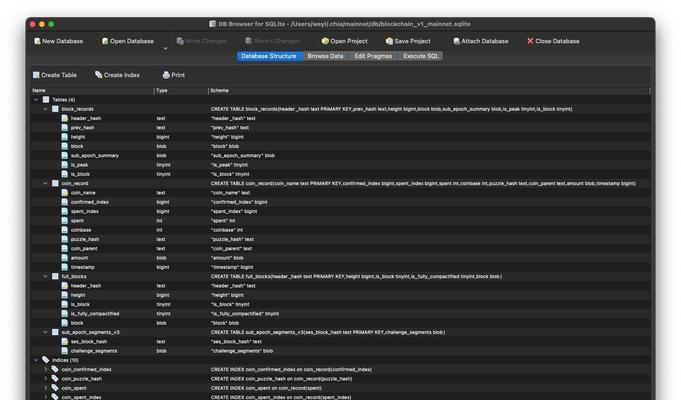Click the Close Database red X icon

click(x=530, y=42)
